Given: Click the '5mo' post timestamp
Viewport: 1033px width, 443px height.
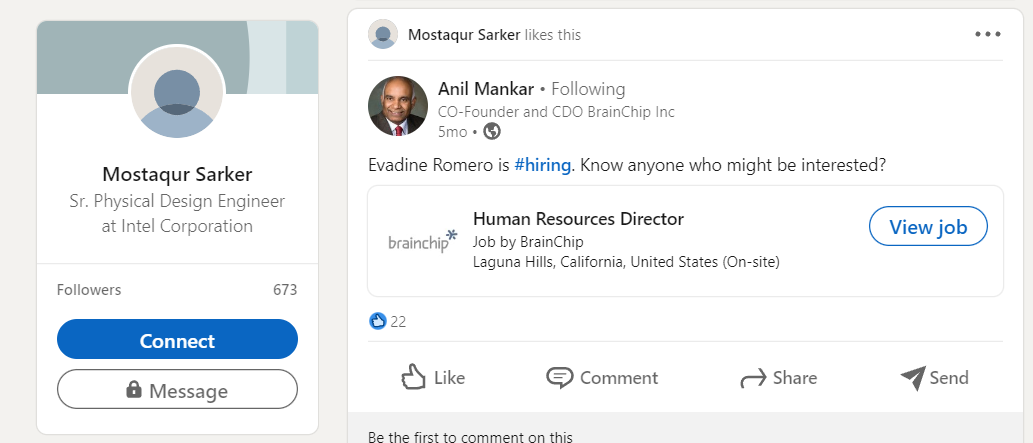Looking at the screenshot, I should 453,132.
